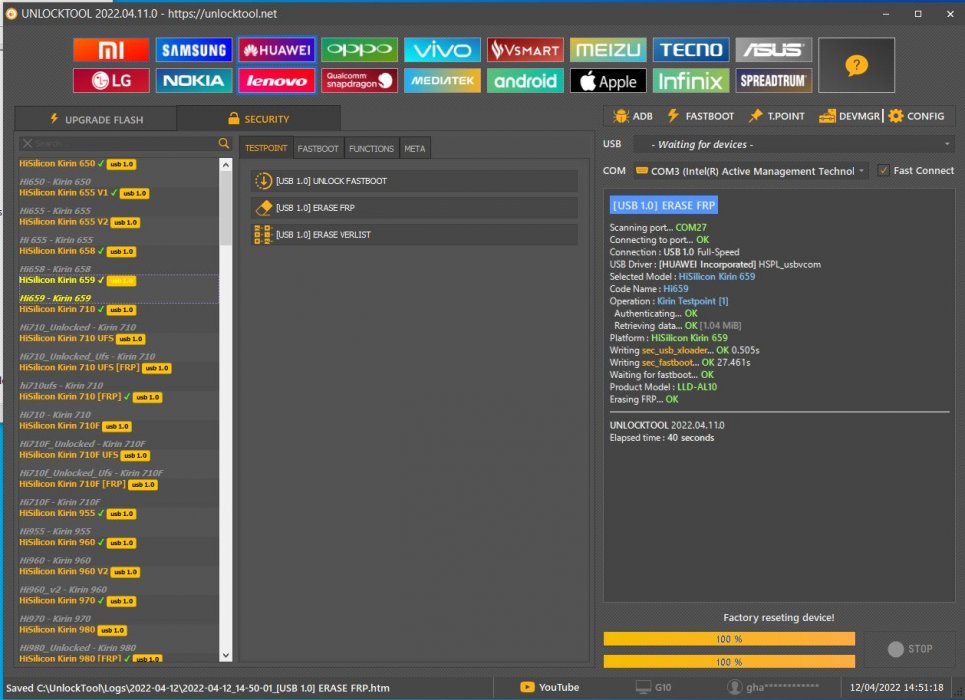Run [USB 1.0] ERASE FRP operation
This screenshot has height=700, width=965.
[414, 208]
